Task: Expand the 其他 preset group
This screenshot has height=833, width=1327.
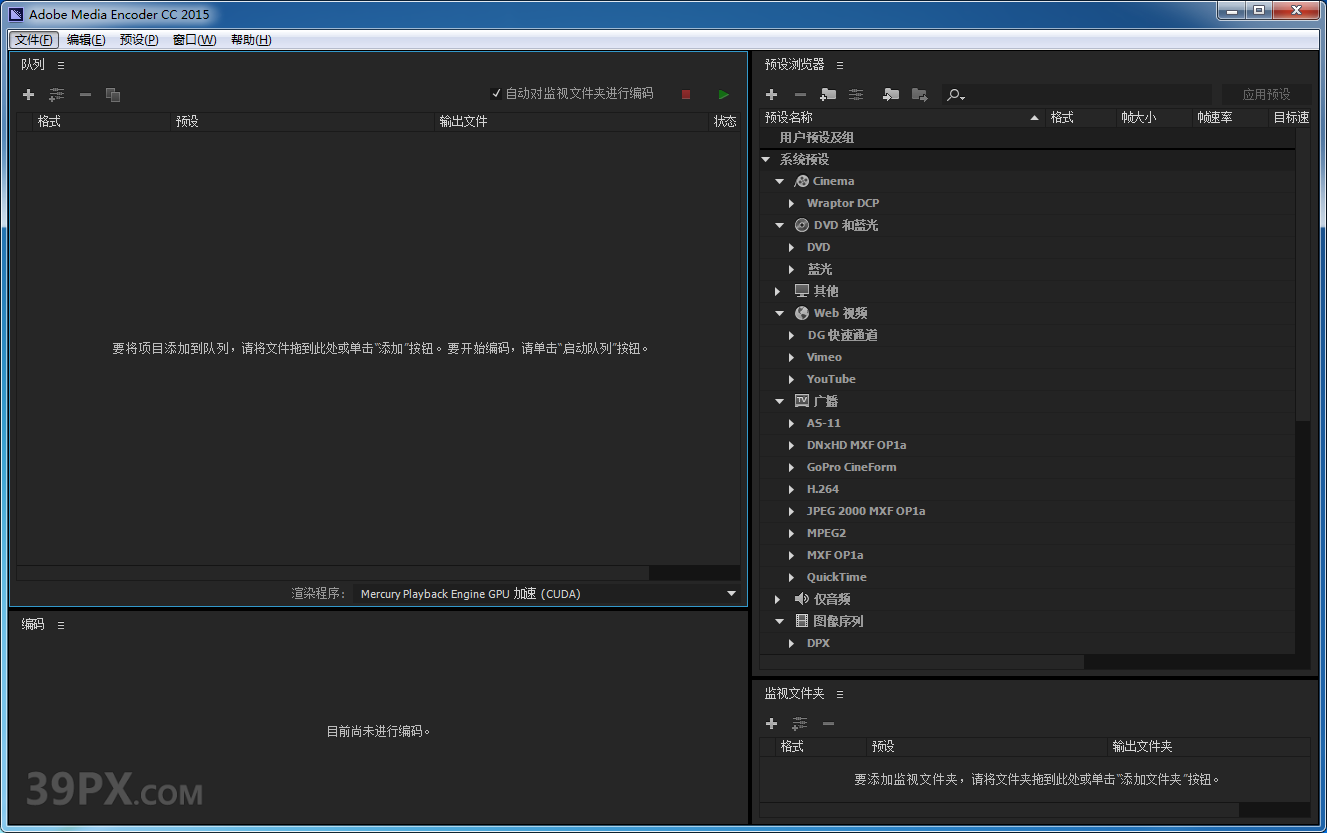Action: coord(778,292)
